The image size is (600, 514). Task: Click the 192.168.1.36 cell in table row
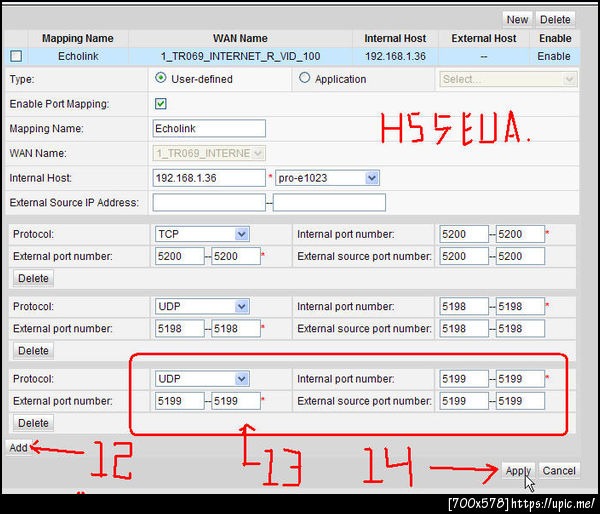(395, 56)
